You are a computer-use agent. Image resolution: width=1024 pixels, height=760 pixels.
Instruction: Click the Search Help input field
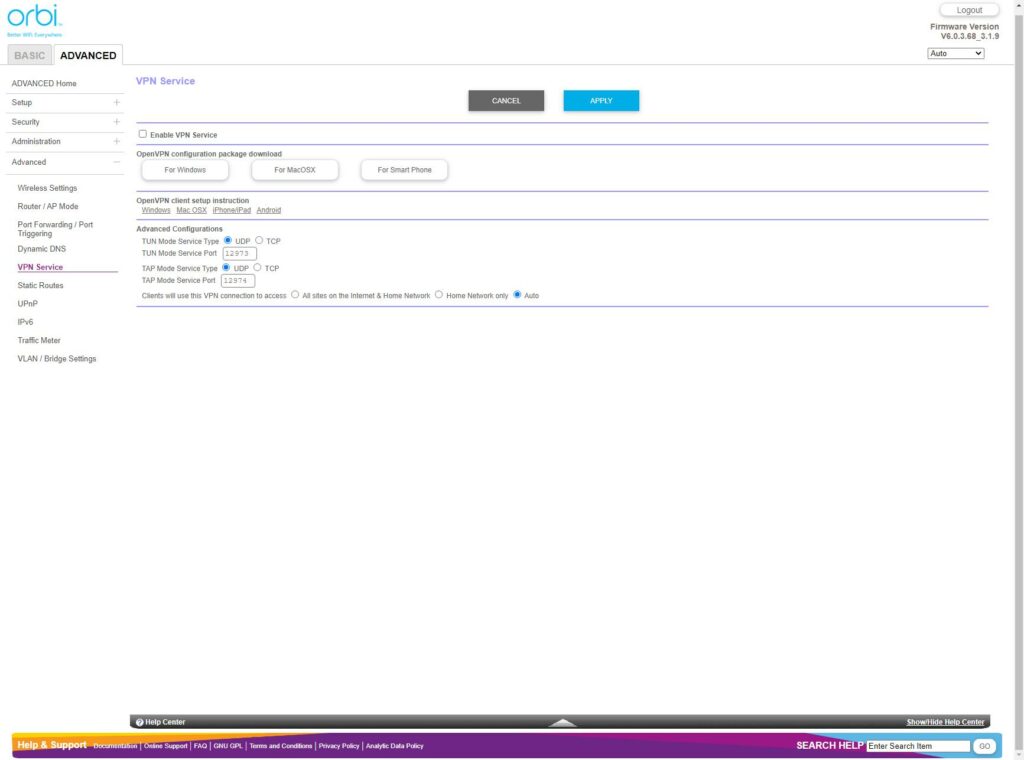click(918, 746)
